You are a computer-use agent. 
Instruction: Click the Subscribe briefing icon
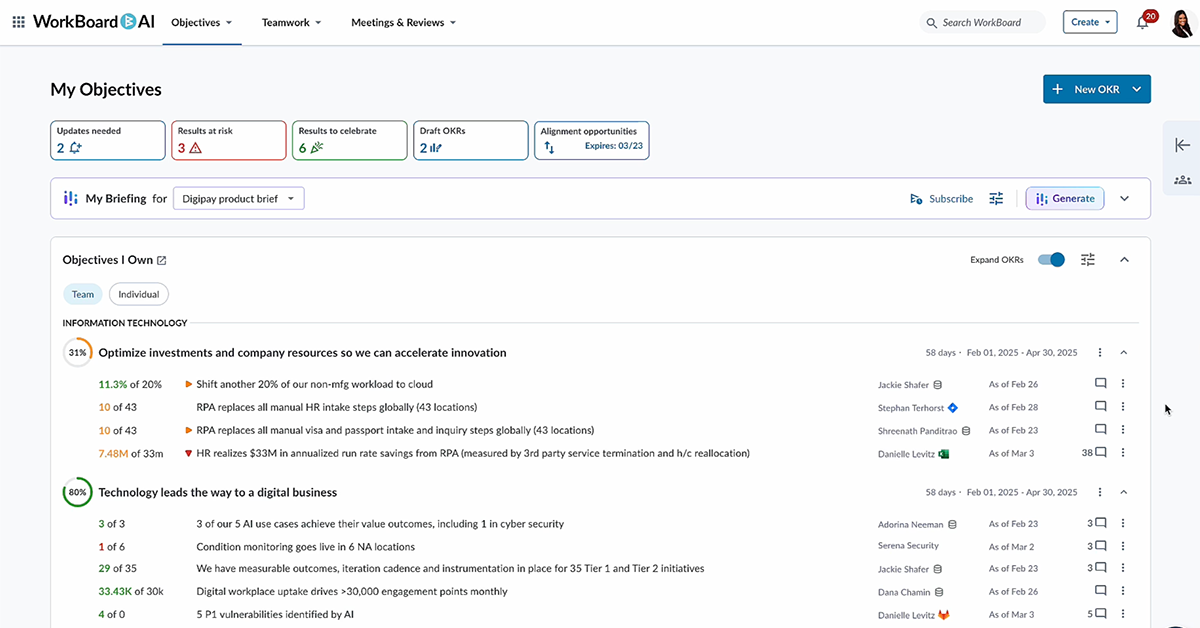[941, 198]
